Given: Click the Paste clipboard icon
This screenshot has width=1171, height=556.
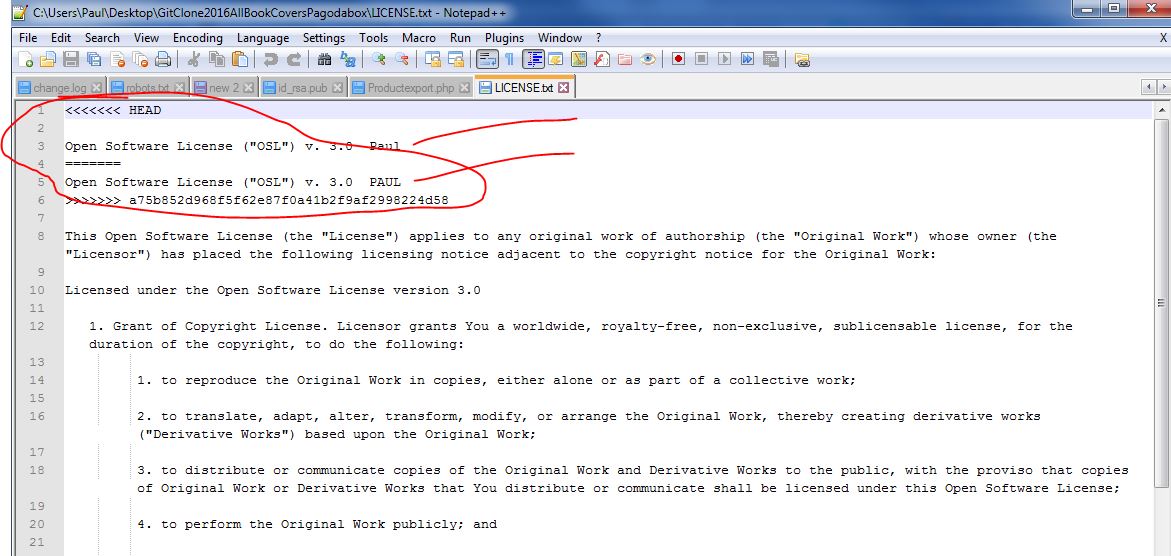Looking at the screenshot, I should click(x=239, y=59).
